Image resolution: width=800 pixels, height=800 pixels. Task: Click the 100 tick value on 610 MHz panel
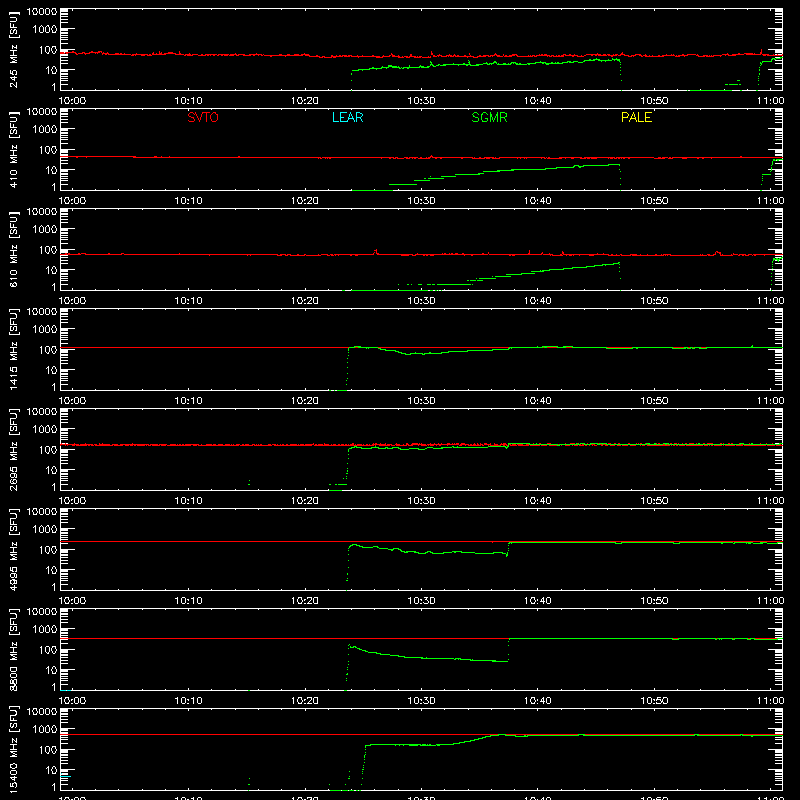click(48, 250)
